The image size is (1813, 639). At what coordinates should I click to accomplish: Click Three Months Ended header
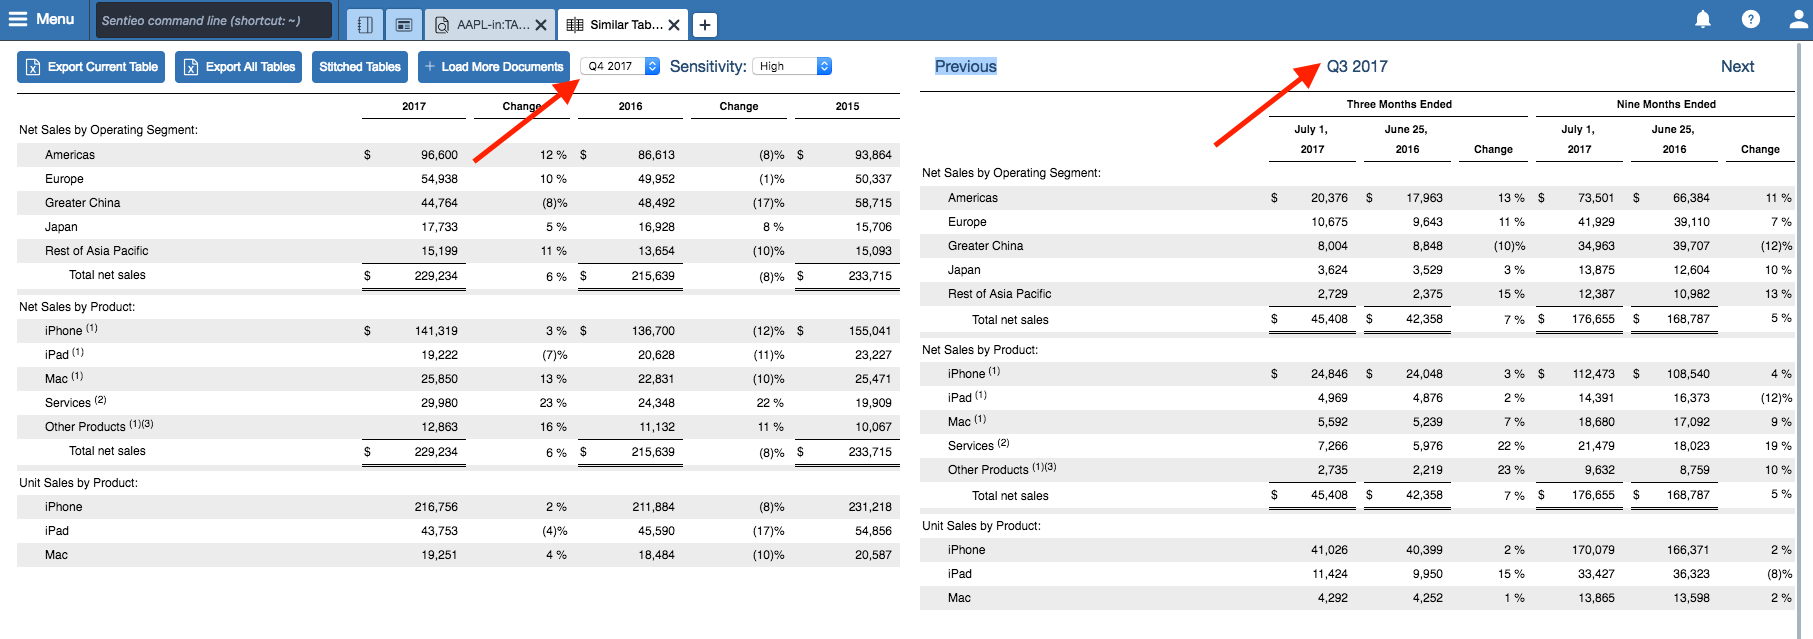pos(1399,104)
